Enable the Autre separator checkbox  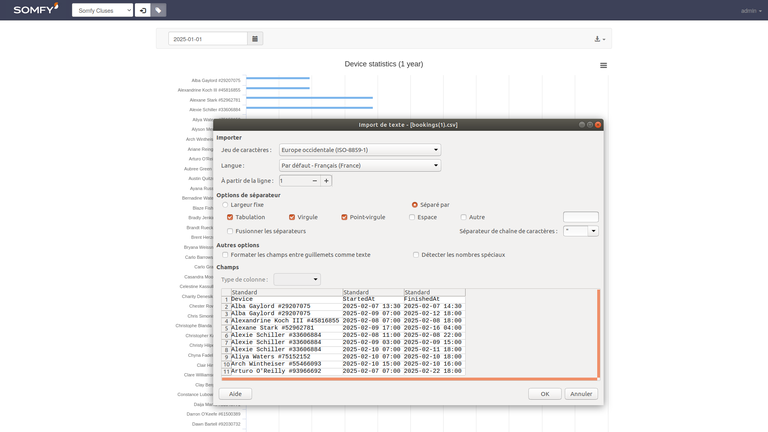click(x=463, y=217)
